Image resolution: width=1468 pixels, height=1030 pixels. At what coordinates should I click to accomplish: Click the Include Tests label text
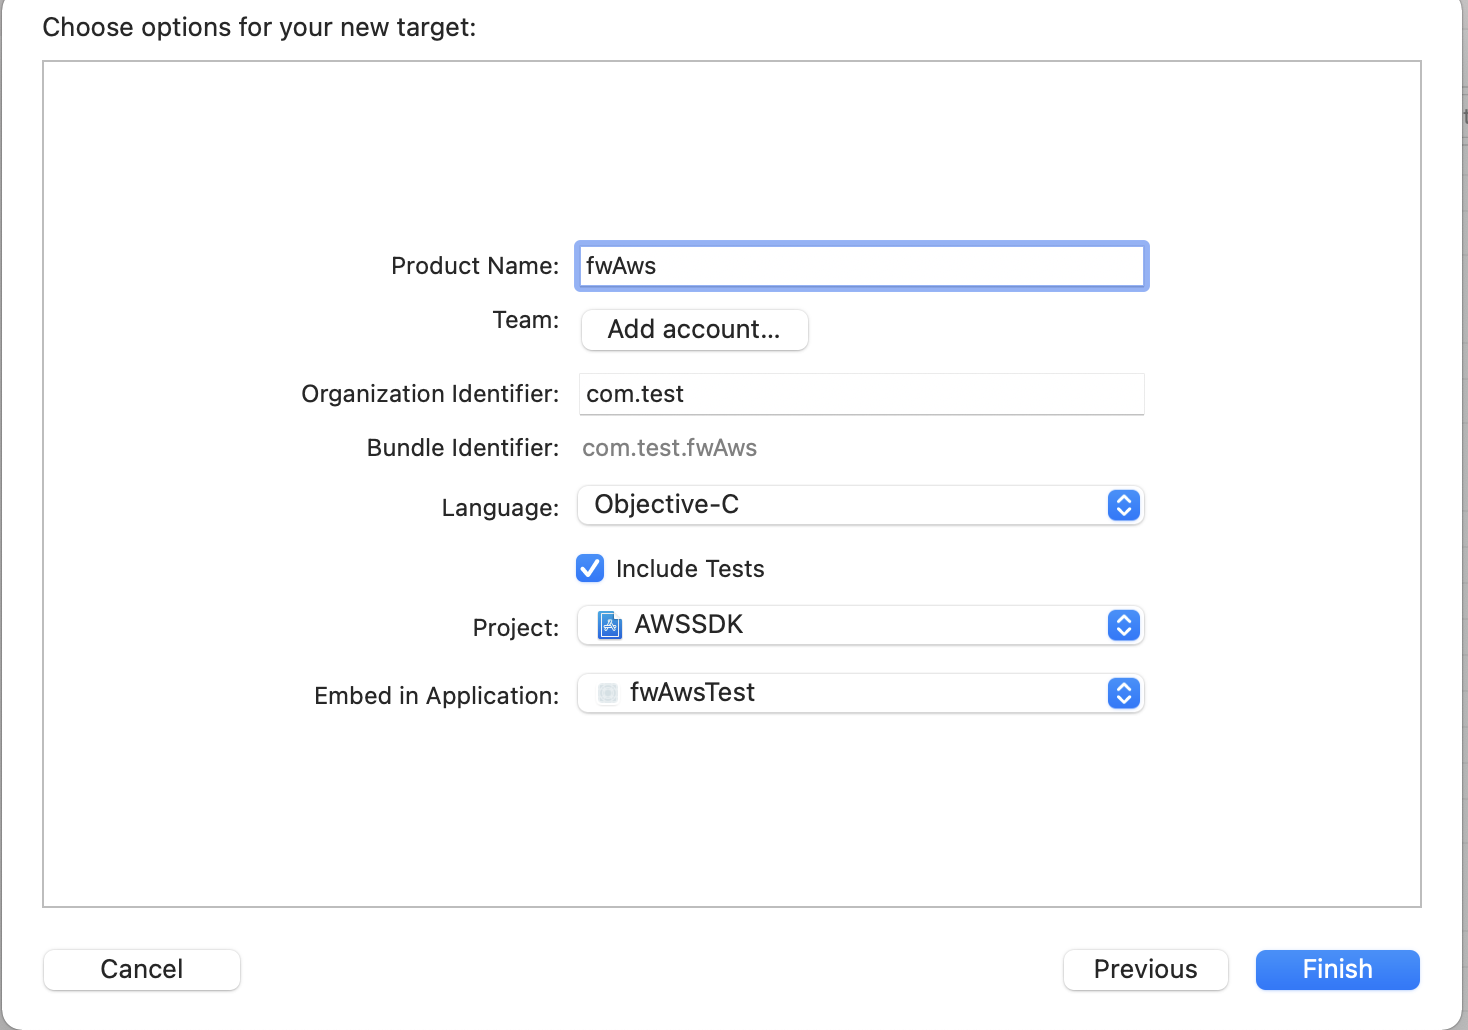[690, 569]
